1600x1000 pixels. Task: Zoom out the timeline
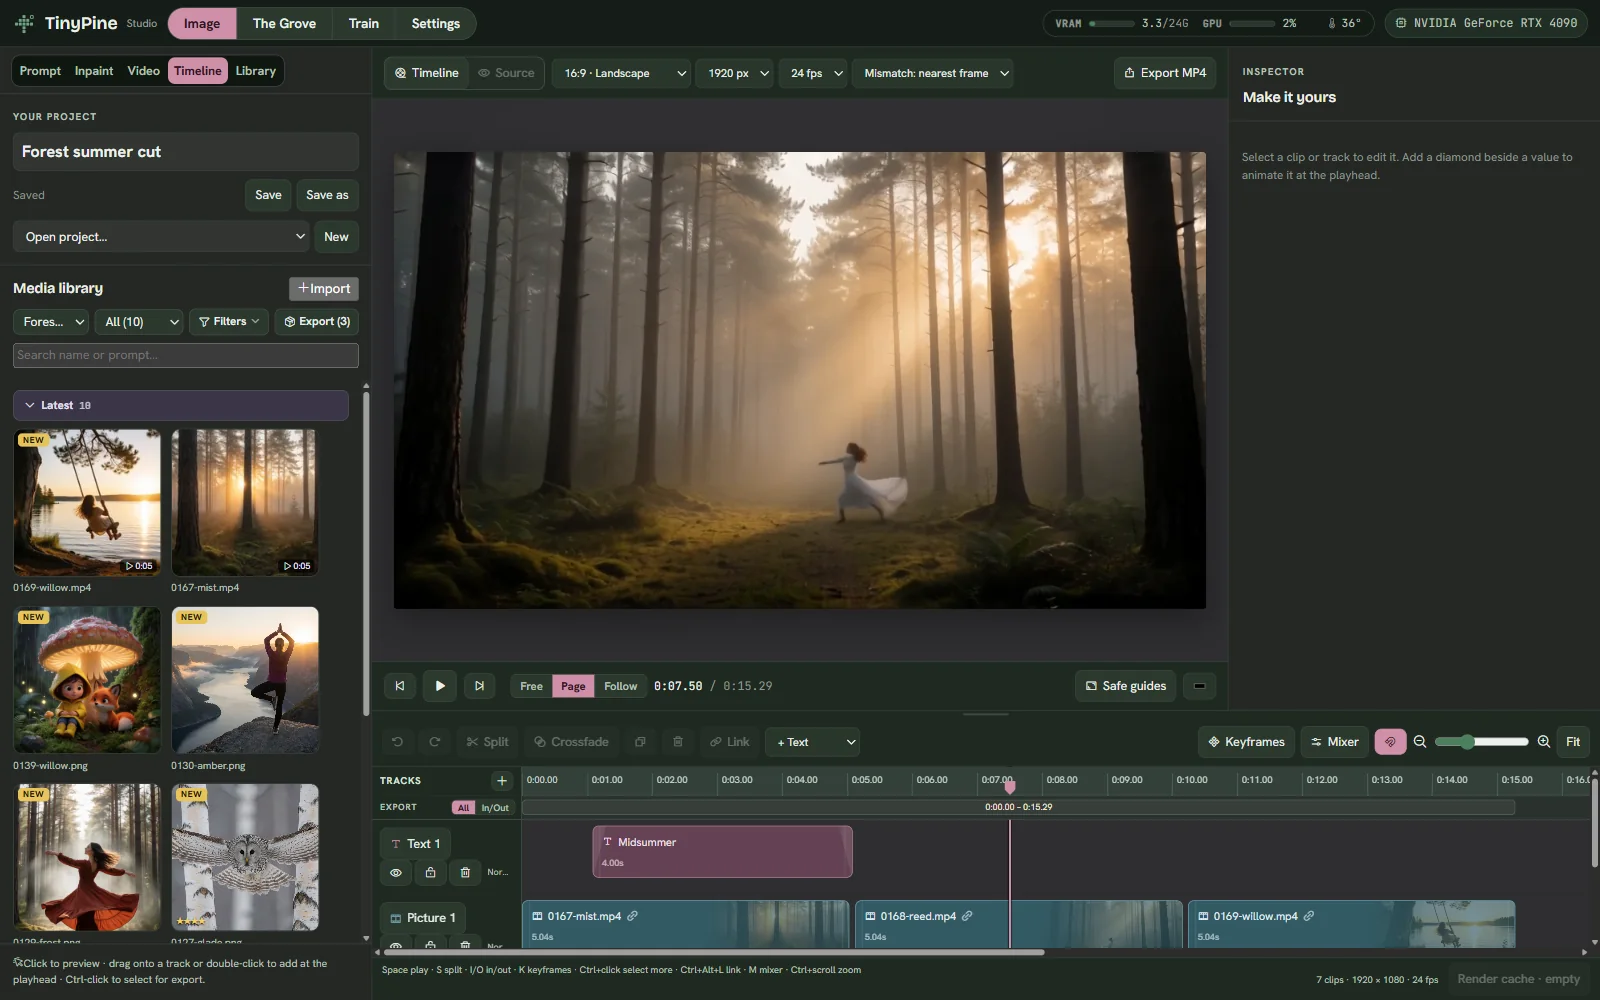pos(1420,742)
